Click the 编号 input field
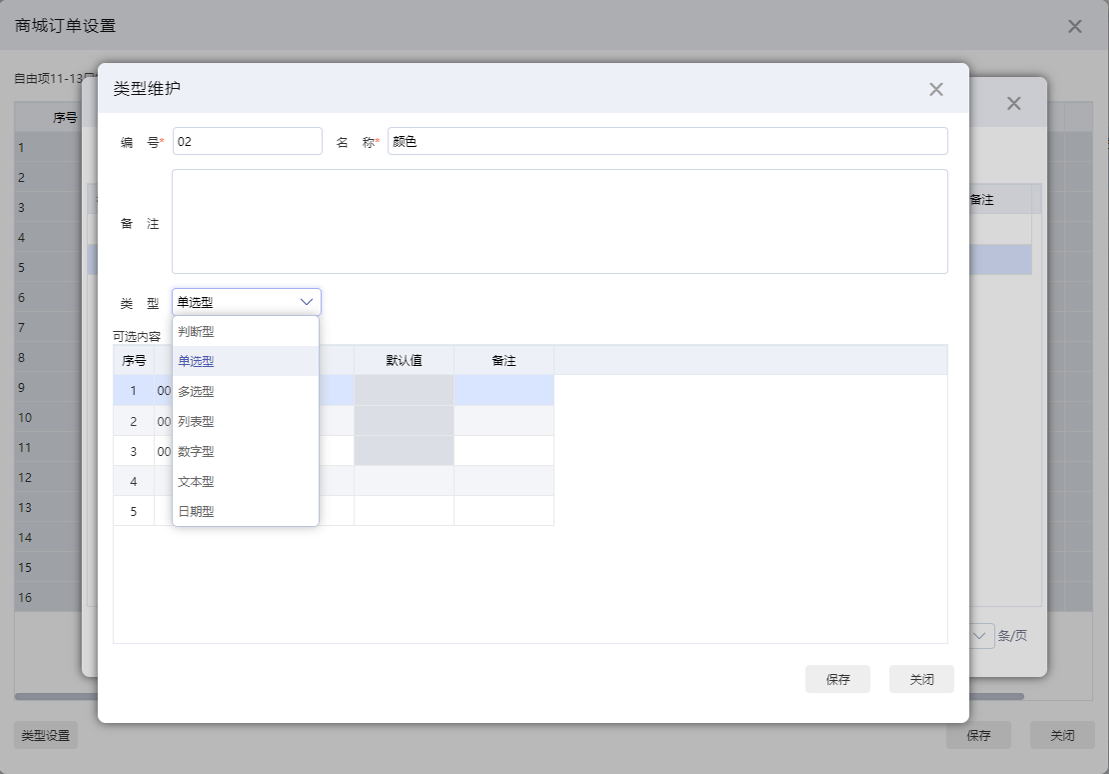The height and width of the screenshot is (774, 1109). 248,141
